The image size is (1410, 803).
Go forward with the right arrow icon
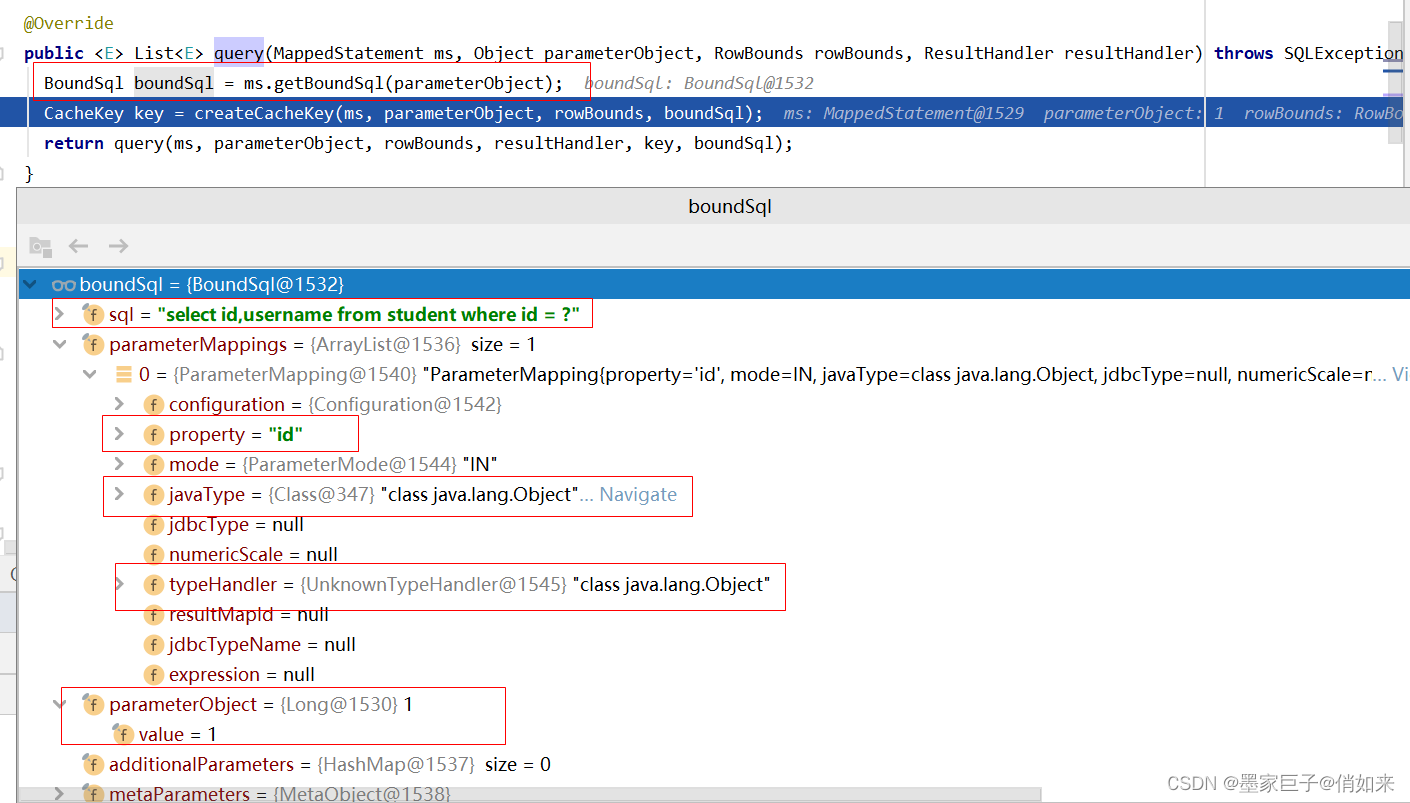coord(118,246)
